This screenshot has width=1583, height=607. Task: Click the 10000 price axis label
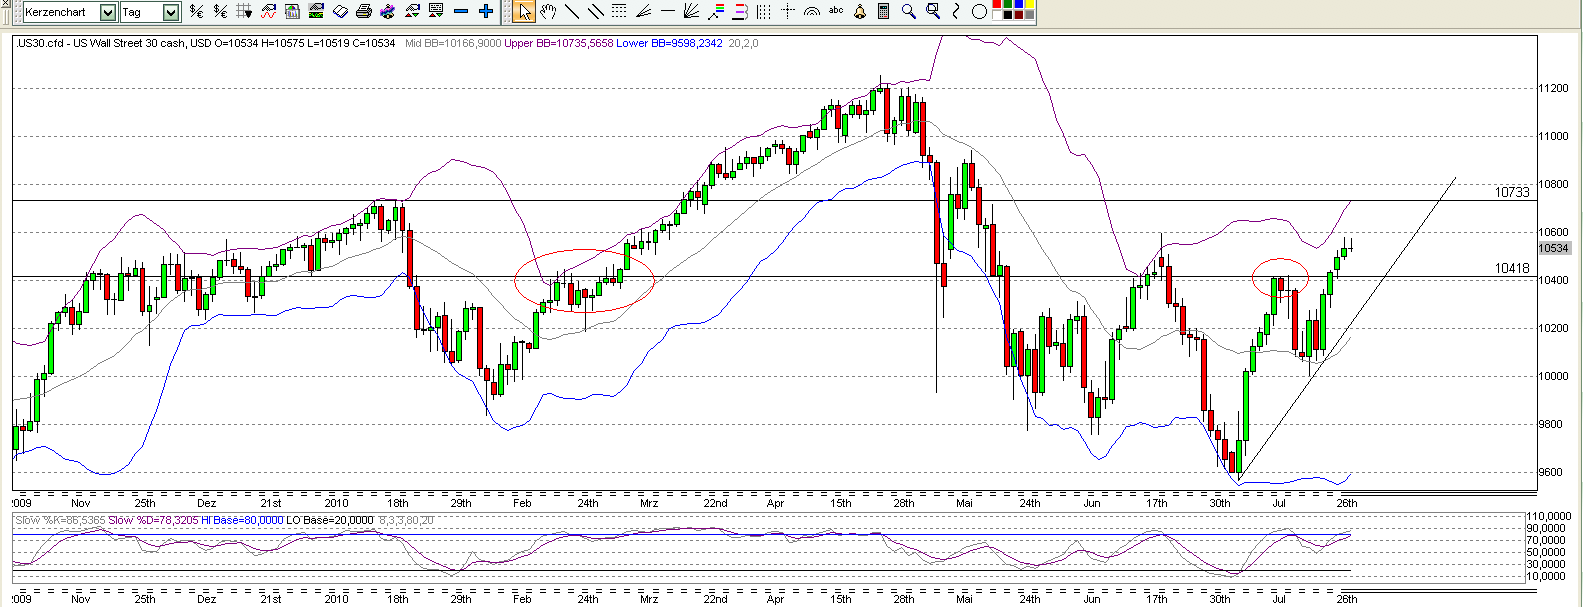(x=1554, y=377)
